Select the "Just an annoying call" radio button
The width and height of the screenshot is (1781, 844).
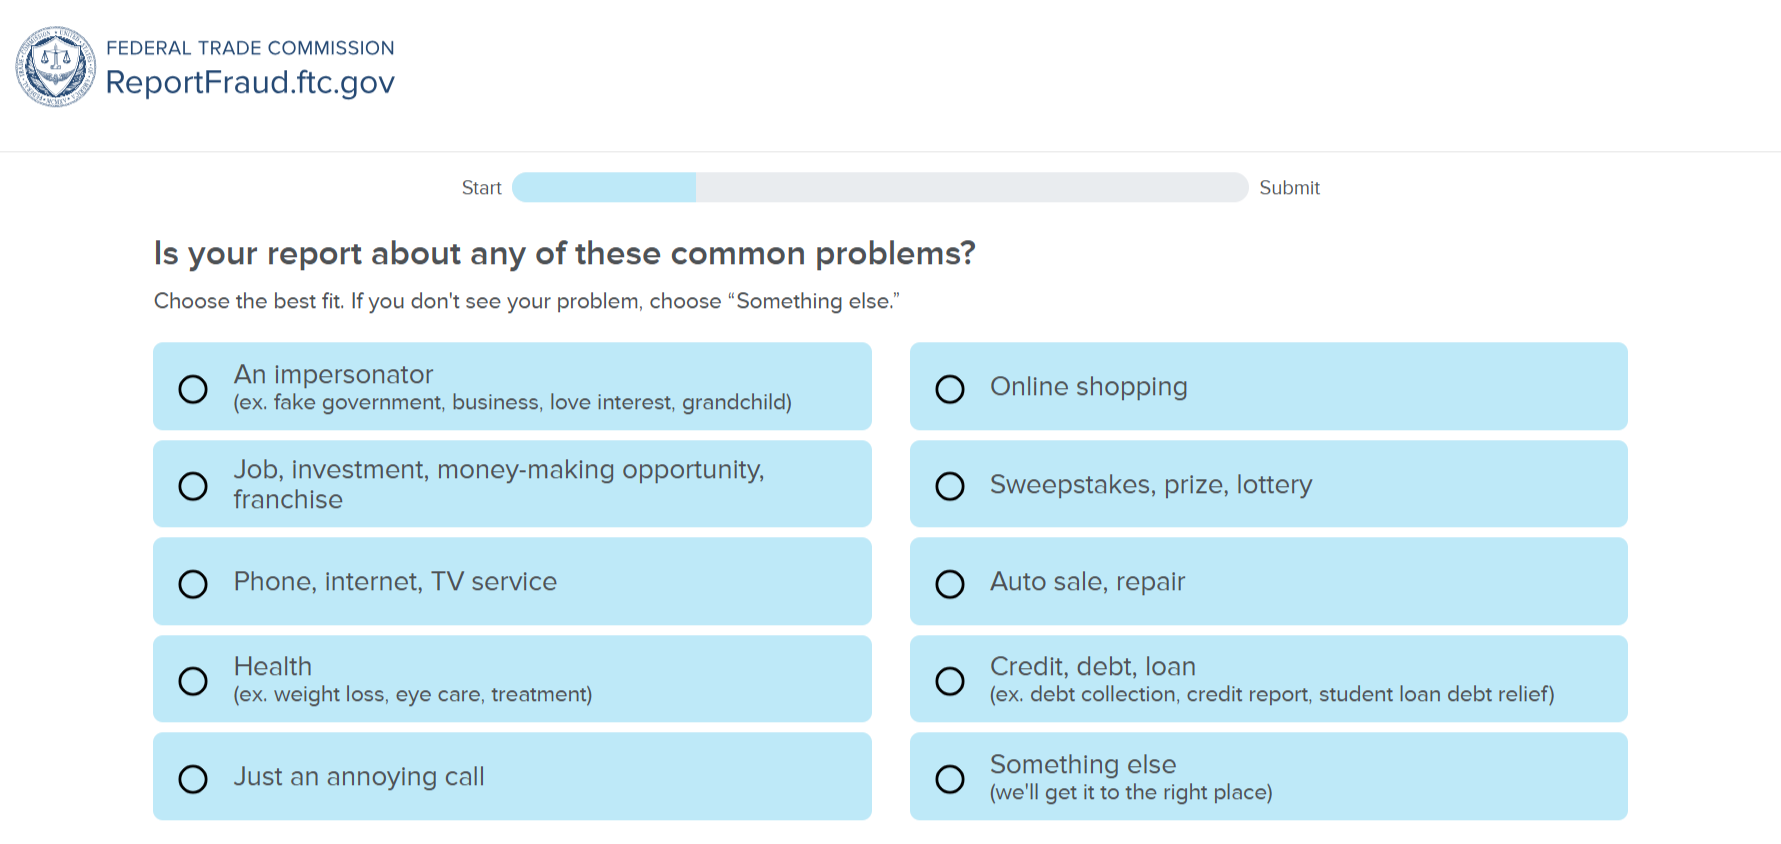pos(193,778)
